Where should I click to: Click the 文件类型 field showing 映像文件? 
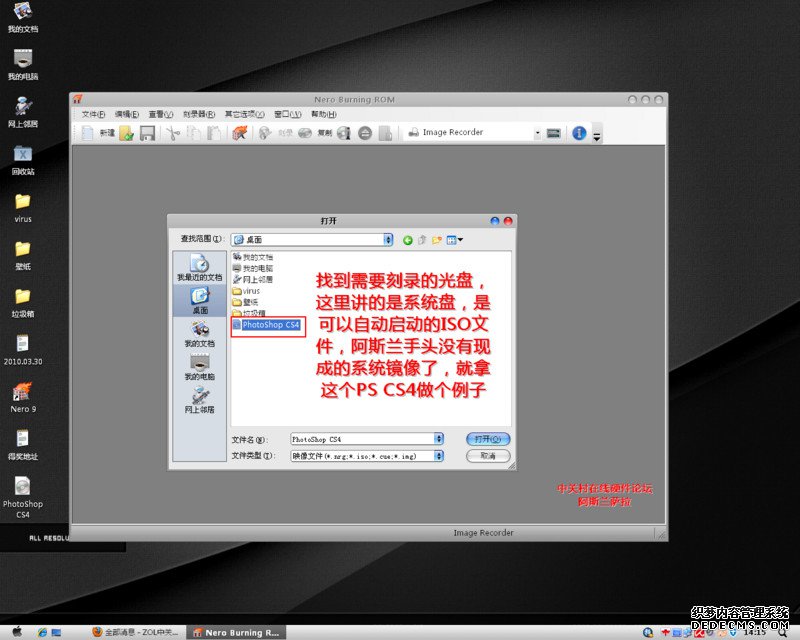[x=362, y=456]
